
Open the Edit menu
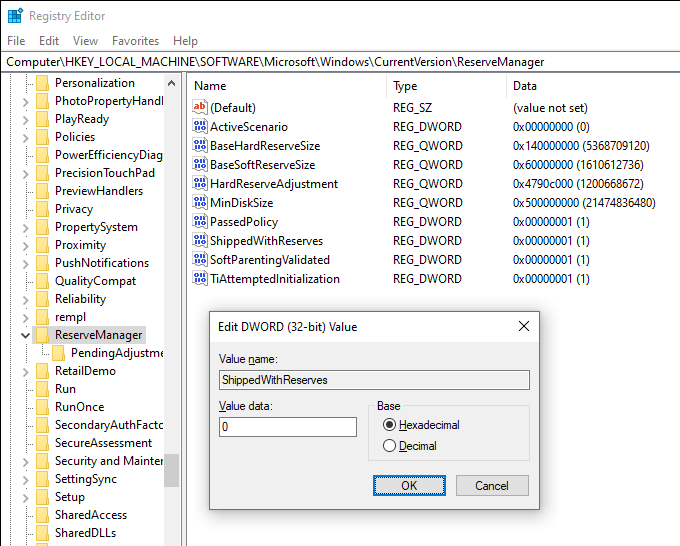click(x=49, y=41)
